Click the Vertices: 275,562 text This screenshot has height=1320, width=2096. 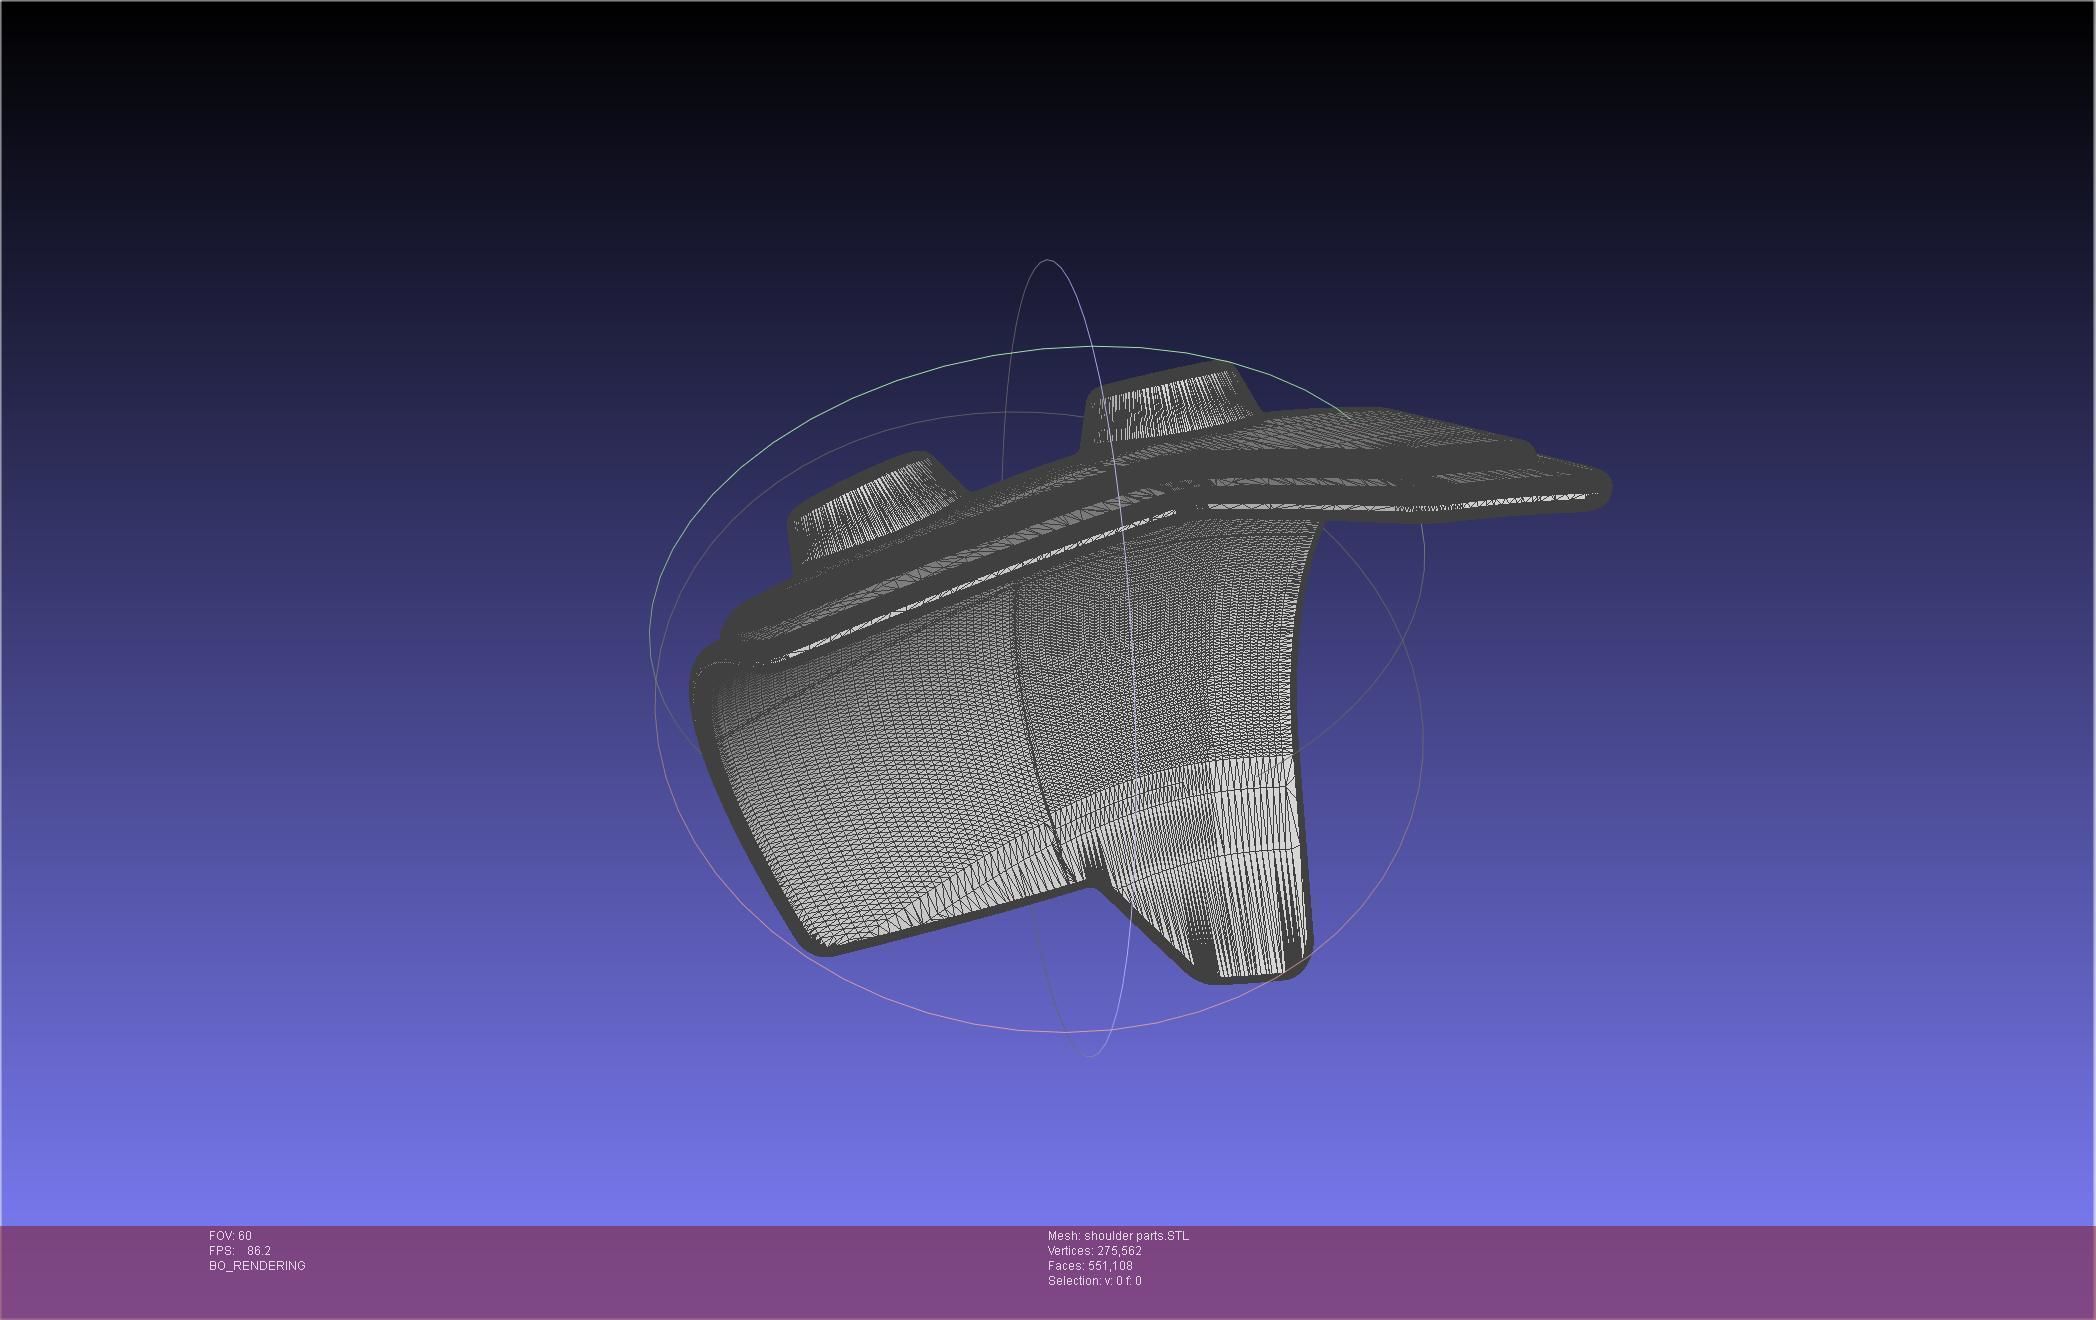click(1095, 1251)
